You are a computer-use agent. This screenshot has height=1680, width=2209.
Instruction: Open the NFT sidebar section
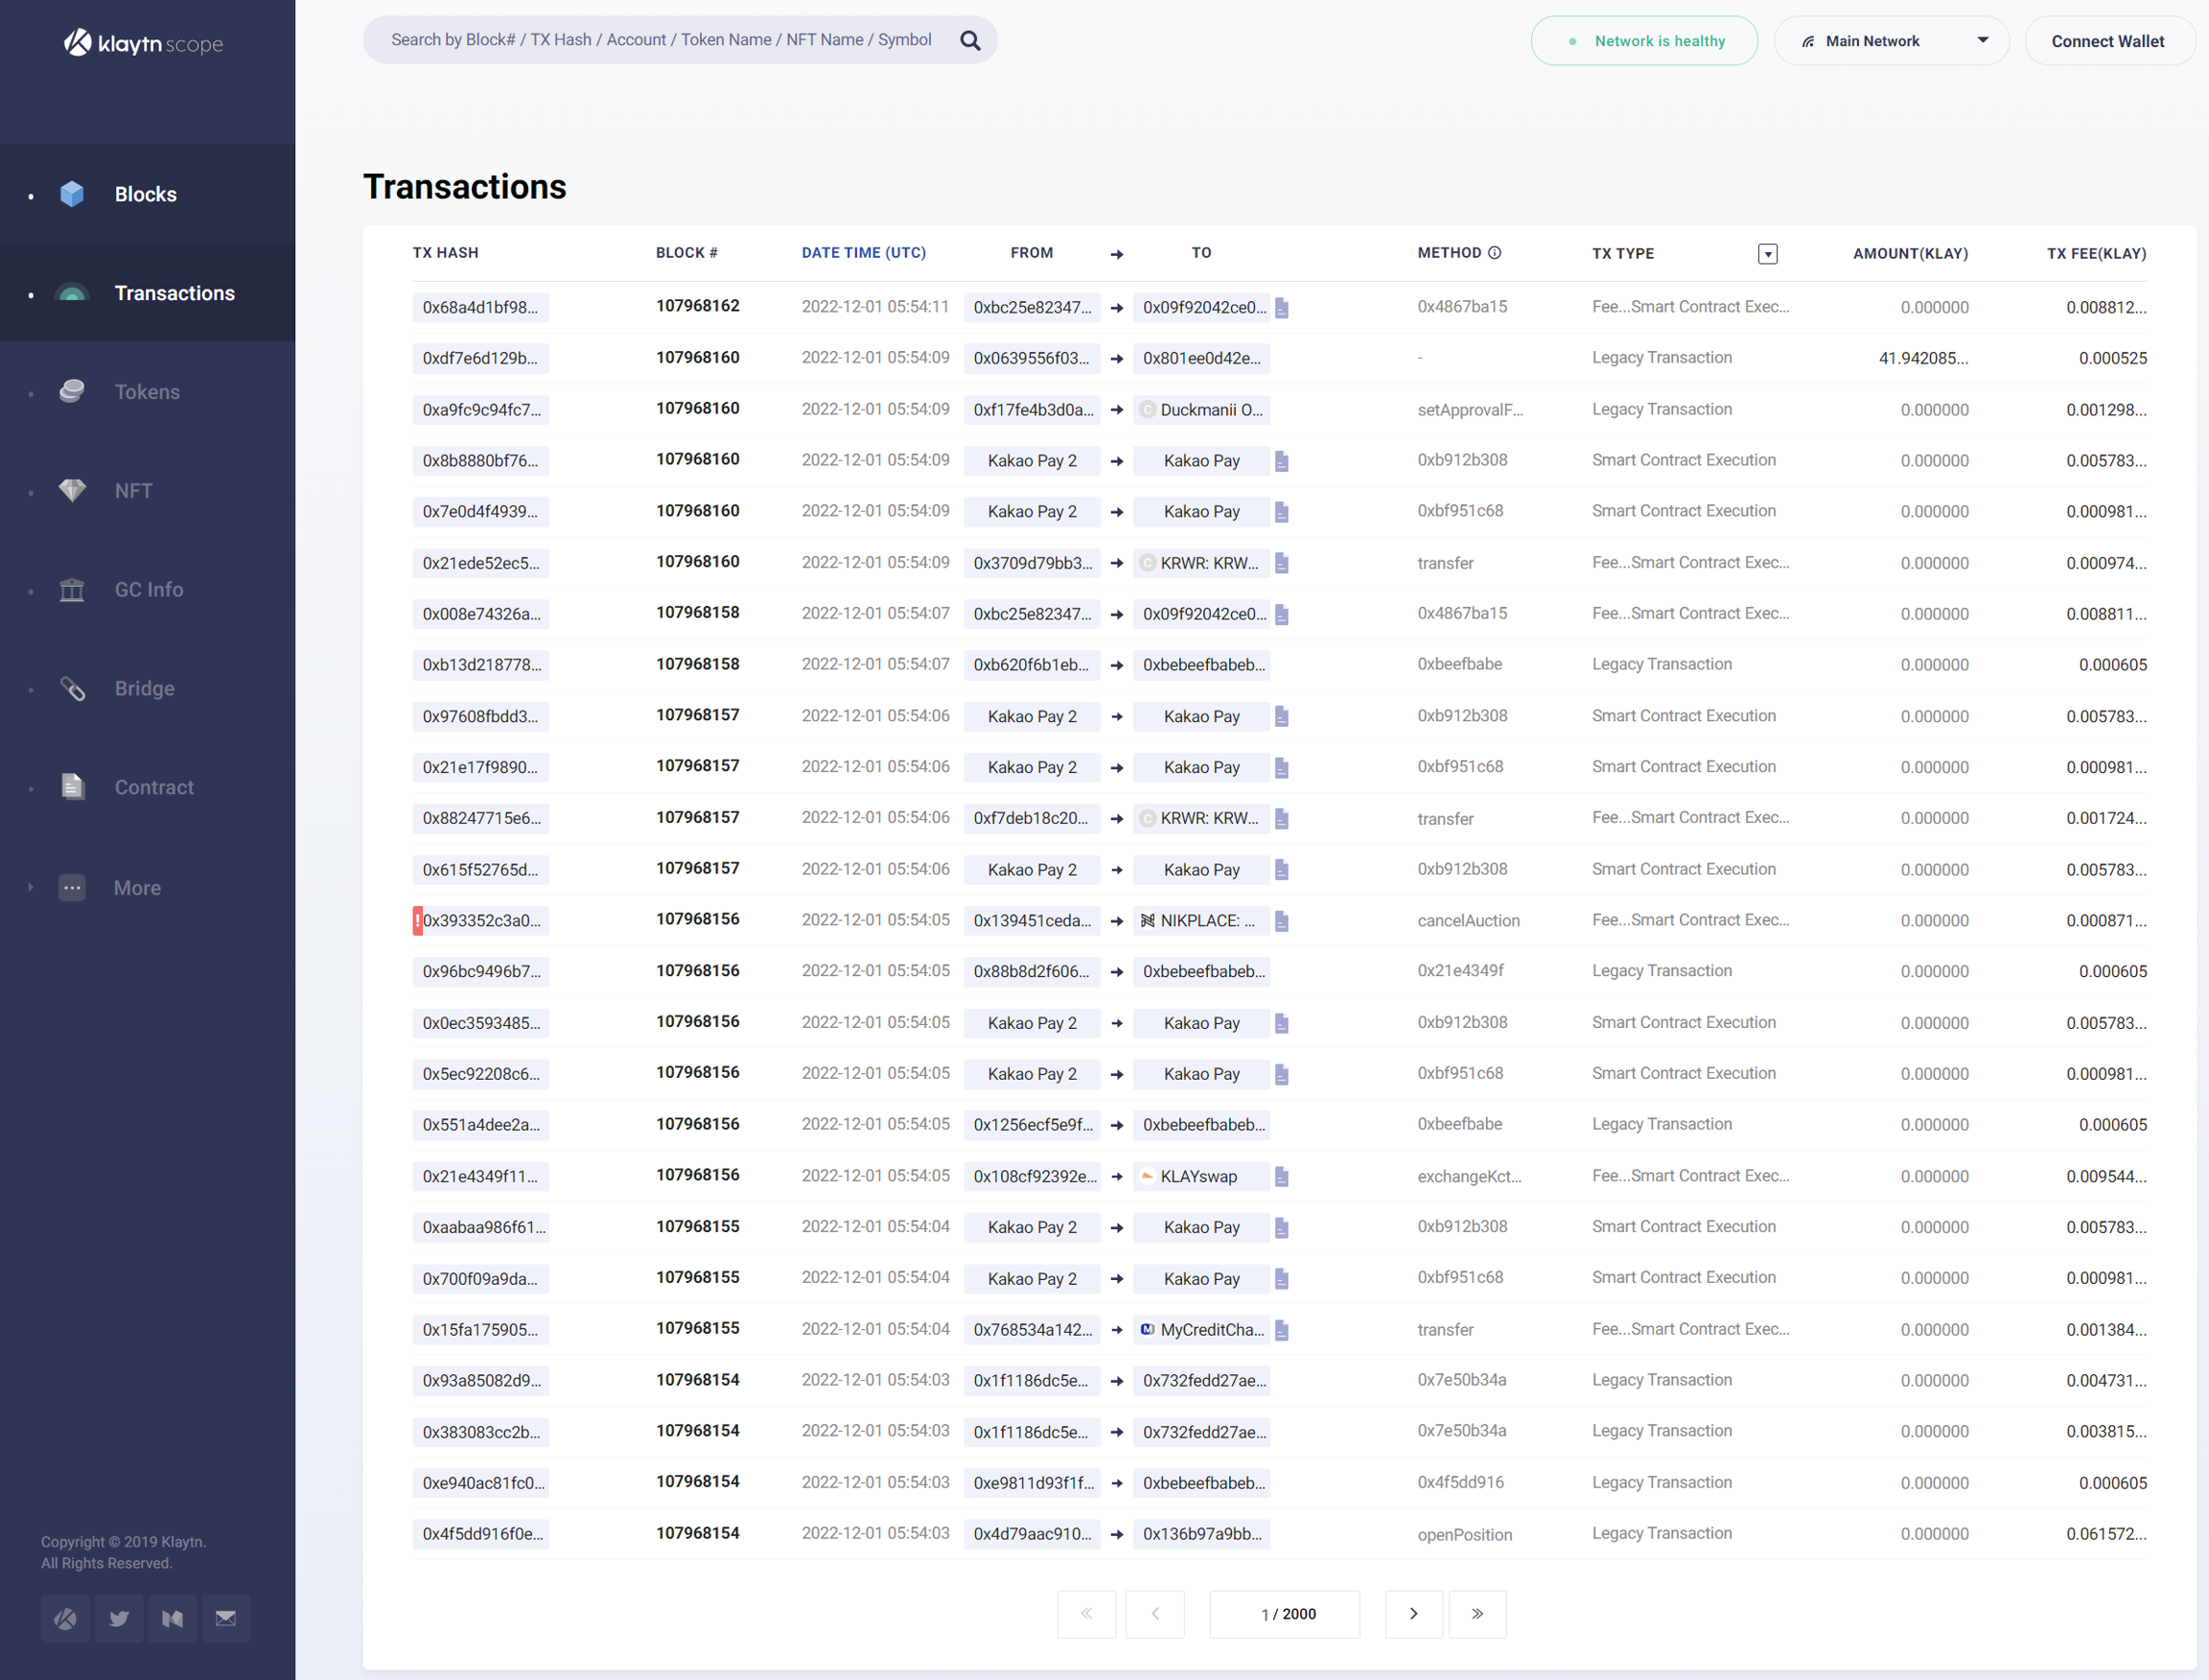[x=133, y=491]
